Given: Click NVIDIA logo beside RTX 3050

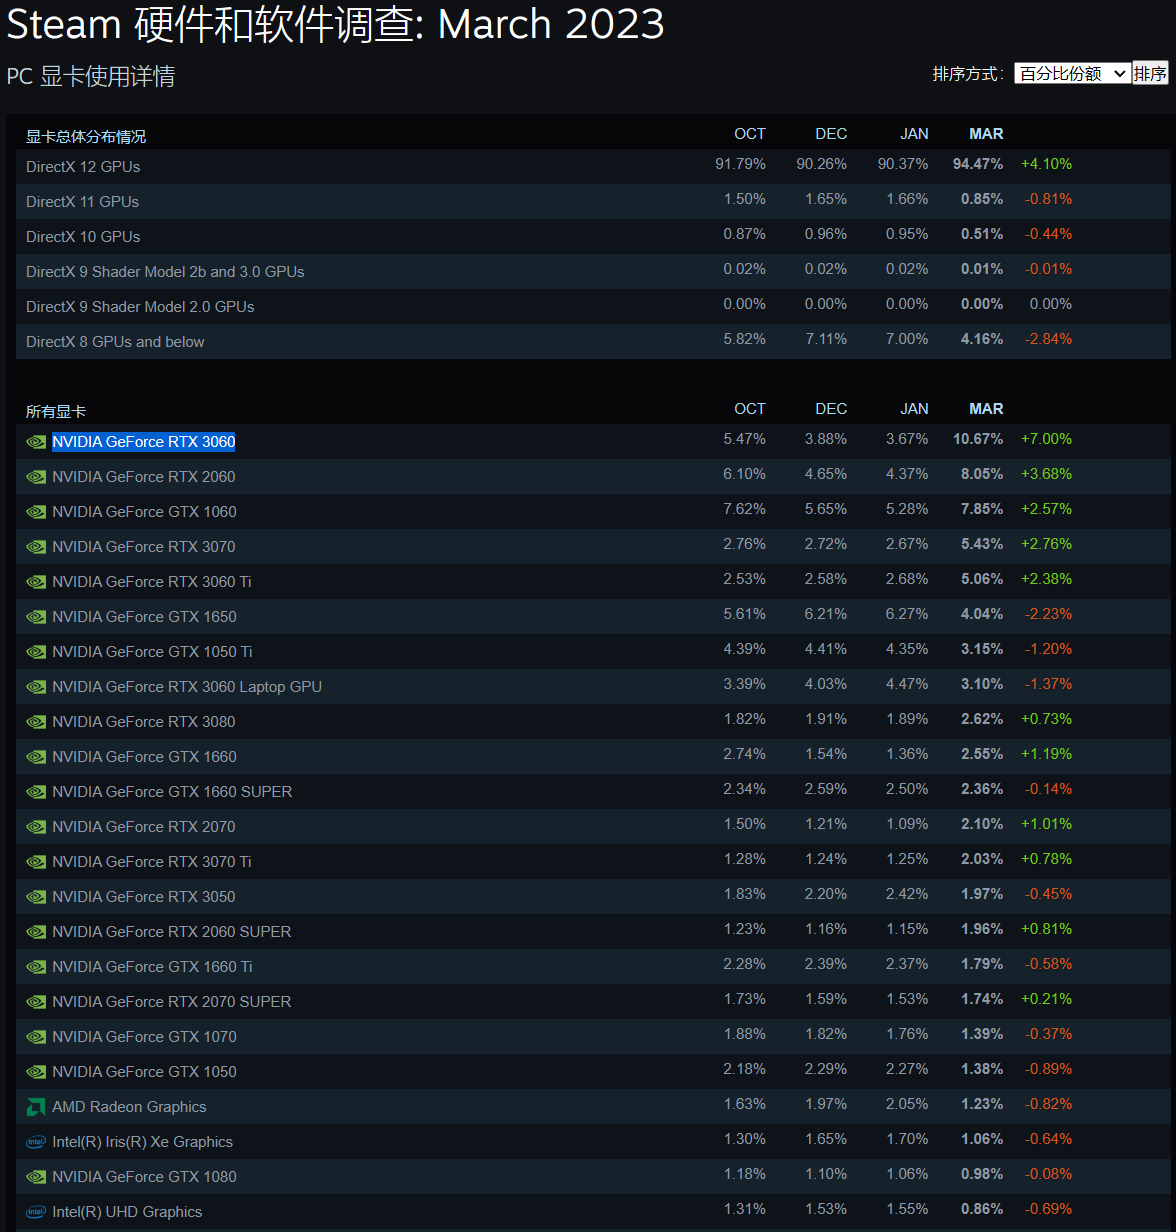Looking at the screenshot, I should point(36,897).
